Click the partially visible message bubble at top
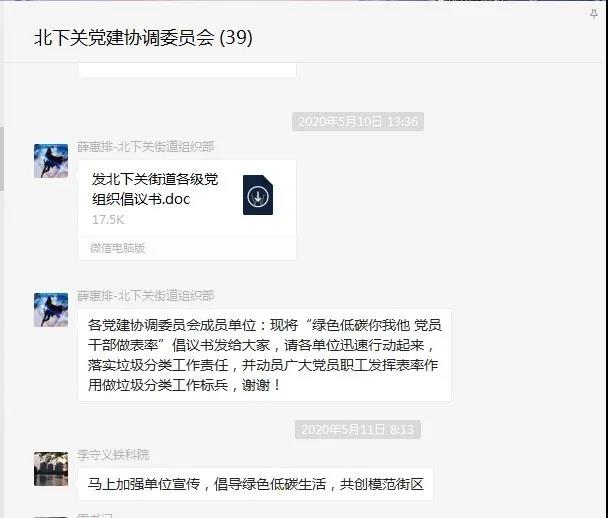 (187, 70)
